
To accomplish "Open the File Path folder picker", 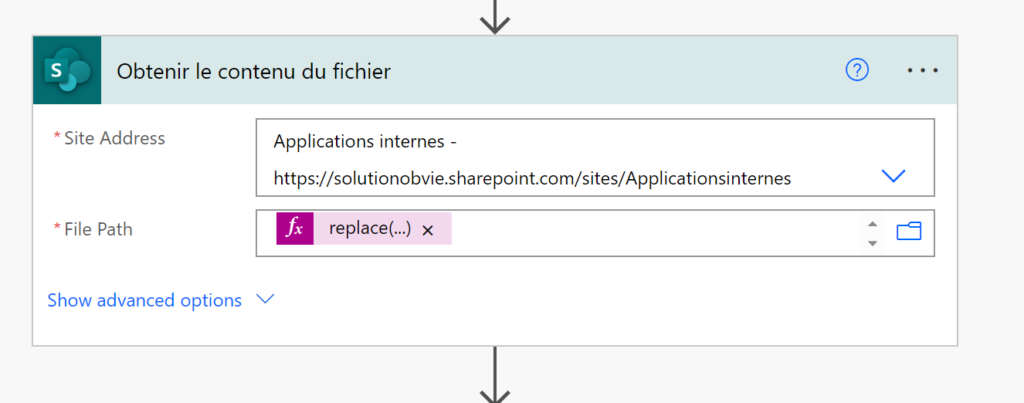I will (x=909, y=231).
